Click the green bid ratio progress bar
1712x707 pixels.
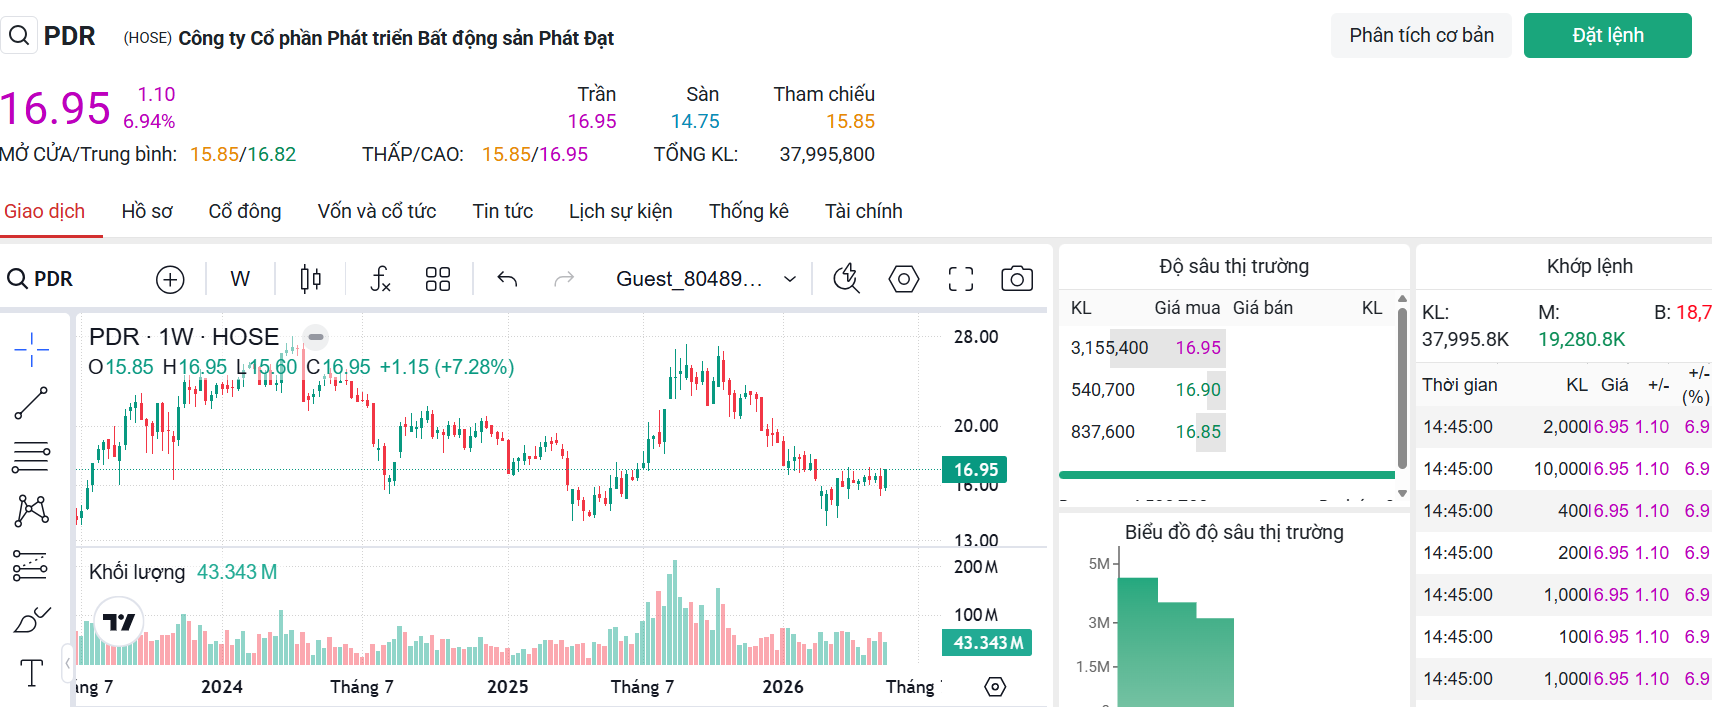(1227, 475)
